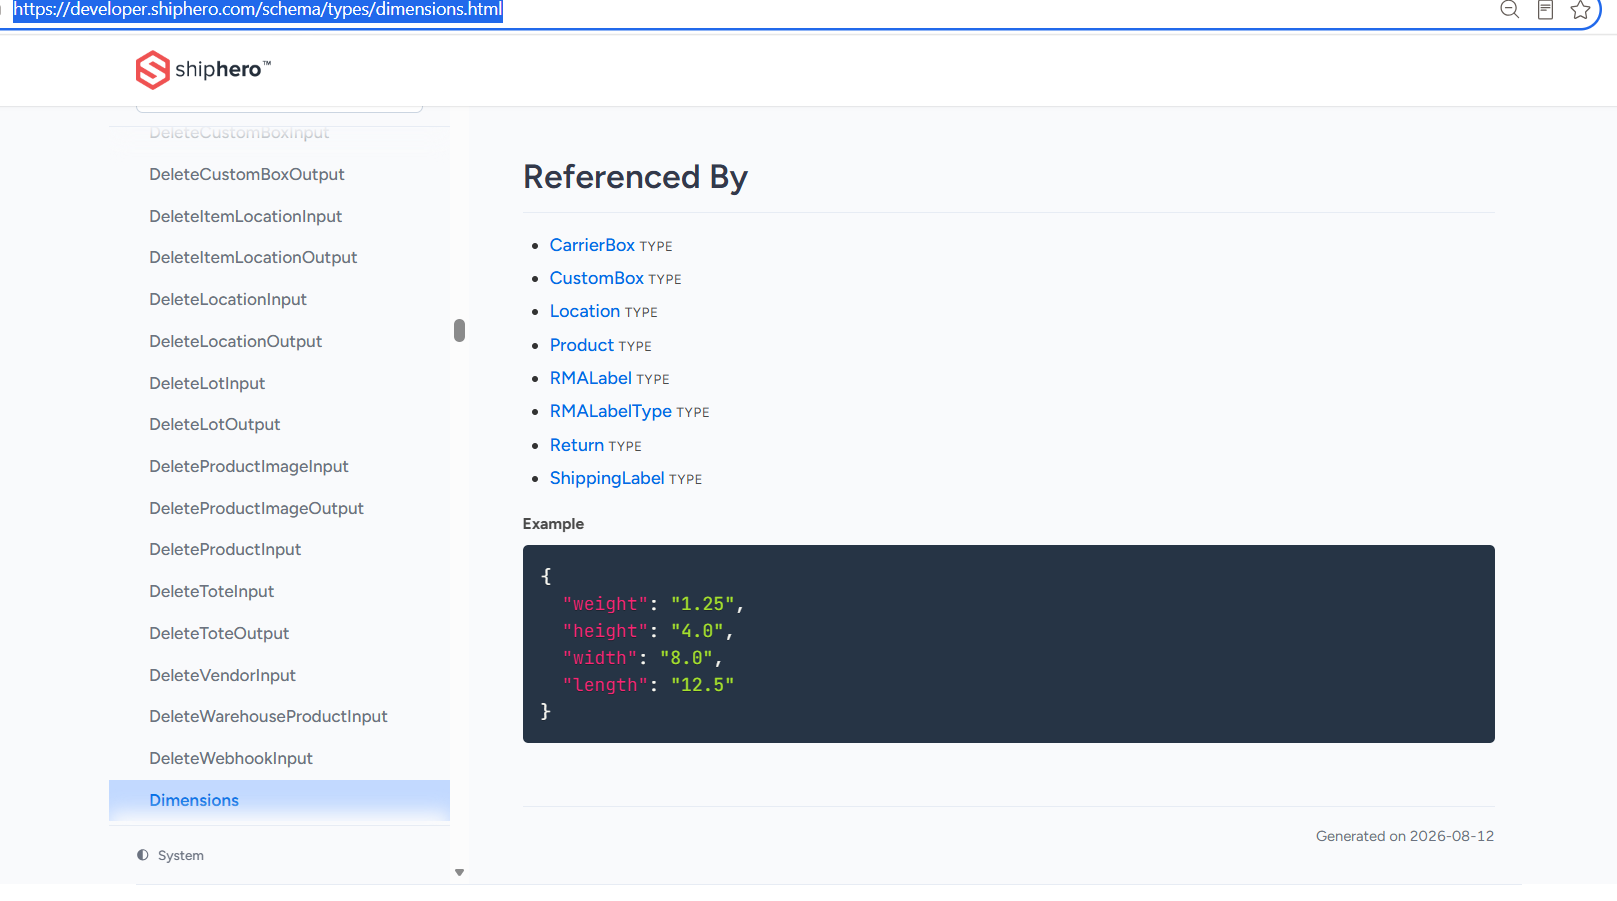Go to DeleteCustomBoxOutput in sidebar

[247, 174]
